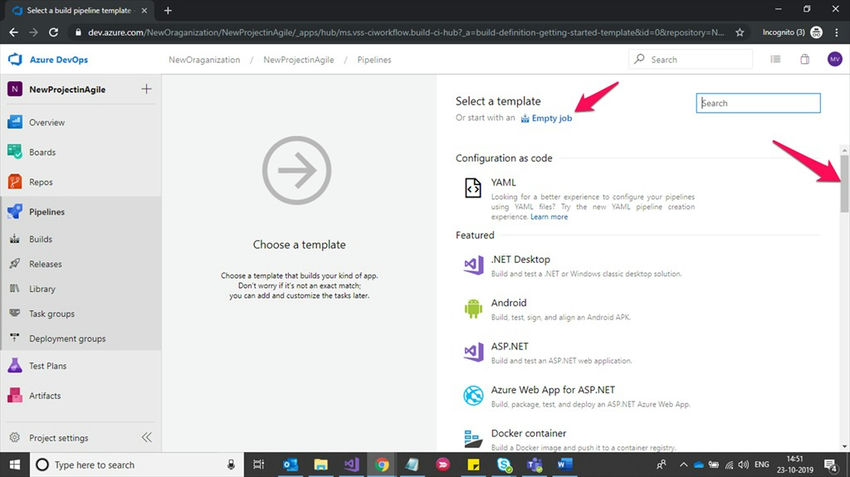Open Deployment groups under Pipelines
Image resolution: width=850 pixels, height=477 pixels.
coord(67,339)
